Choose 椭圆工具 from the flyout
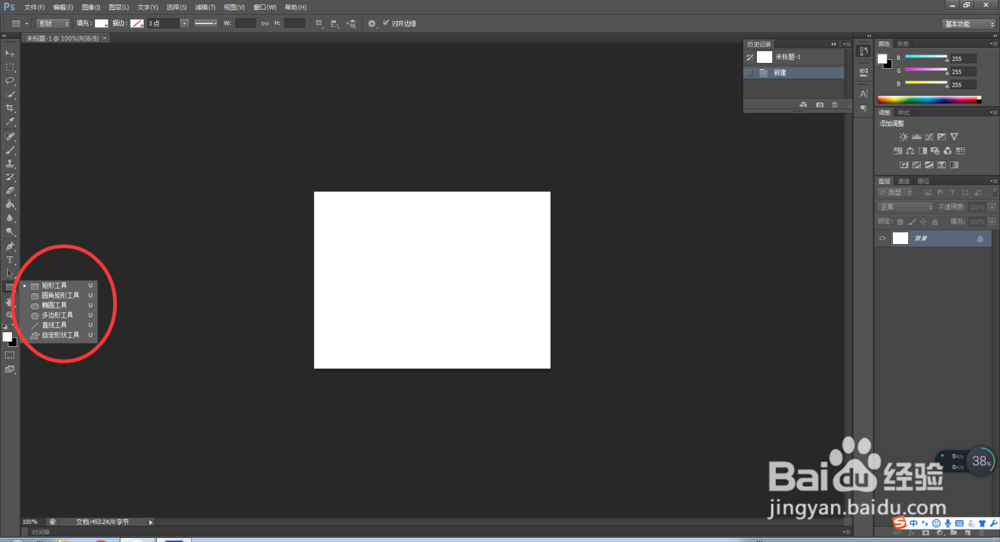The height and width of the screenshot is (542, 1000). point(59,305)
